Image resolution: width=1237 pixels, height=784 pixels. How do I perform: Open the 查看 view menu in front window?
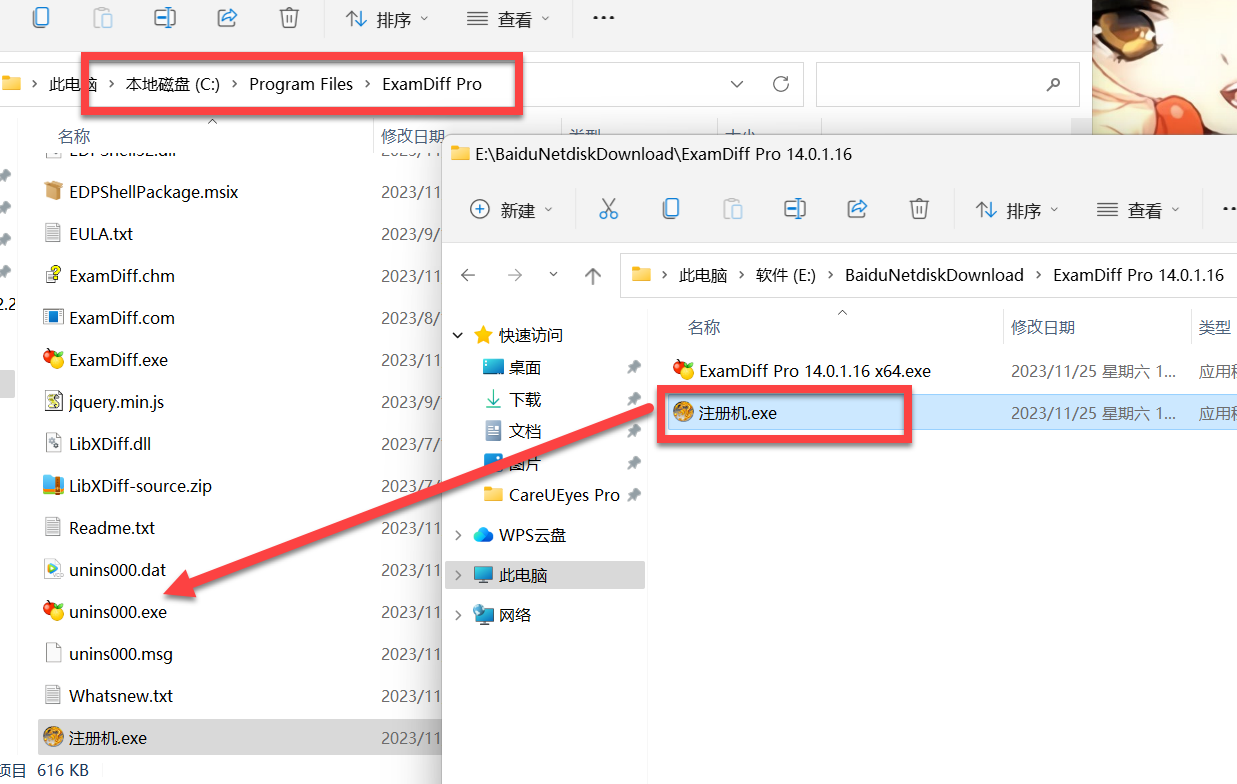click(1138, 210)
